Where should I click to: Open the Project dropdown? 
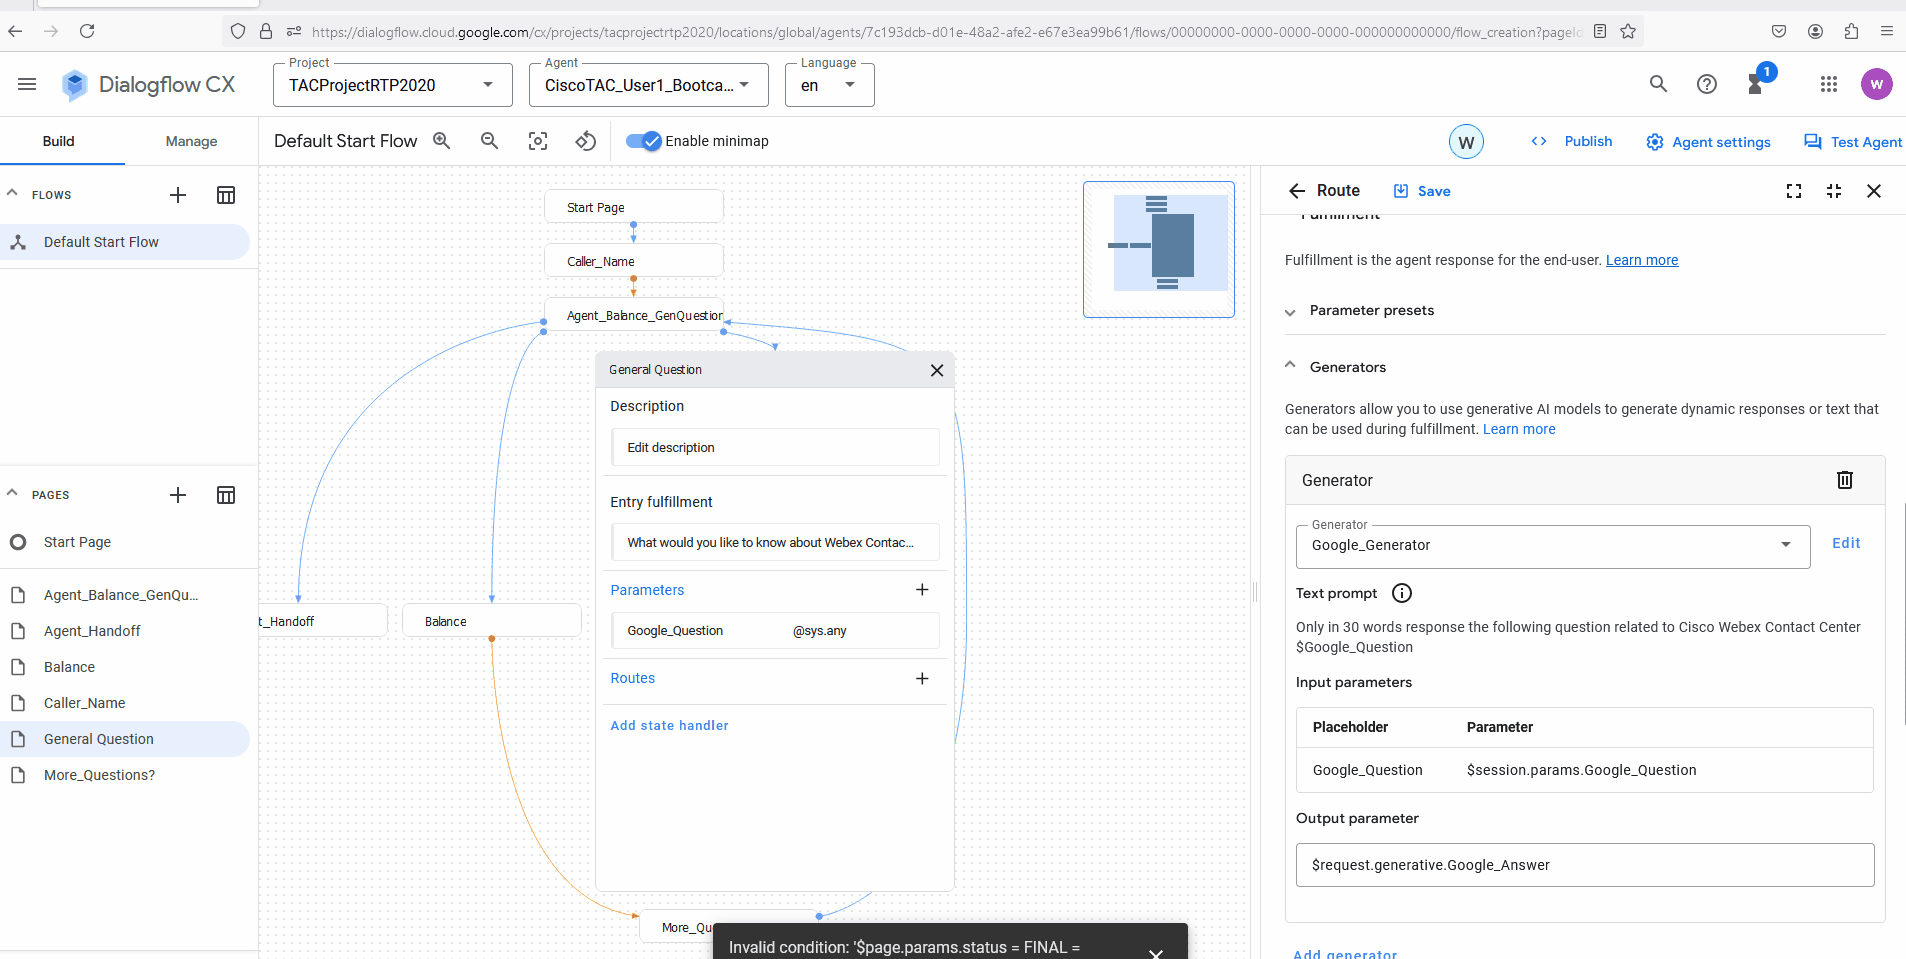click(x=393, y=85)
